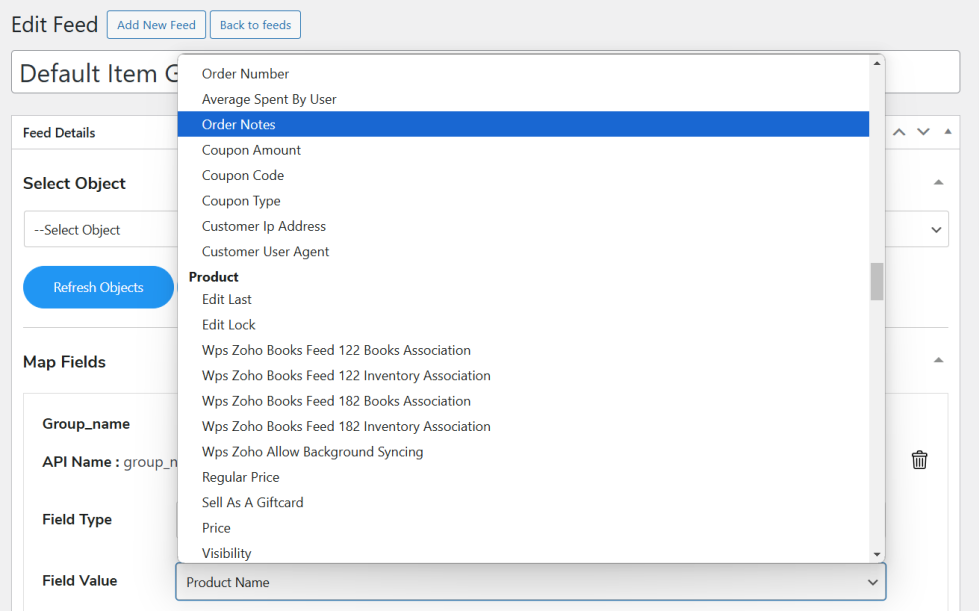
Task: Go back via Back to feeds button
Action: [255, 25]
